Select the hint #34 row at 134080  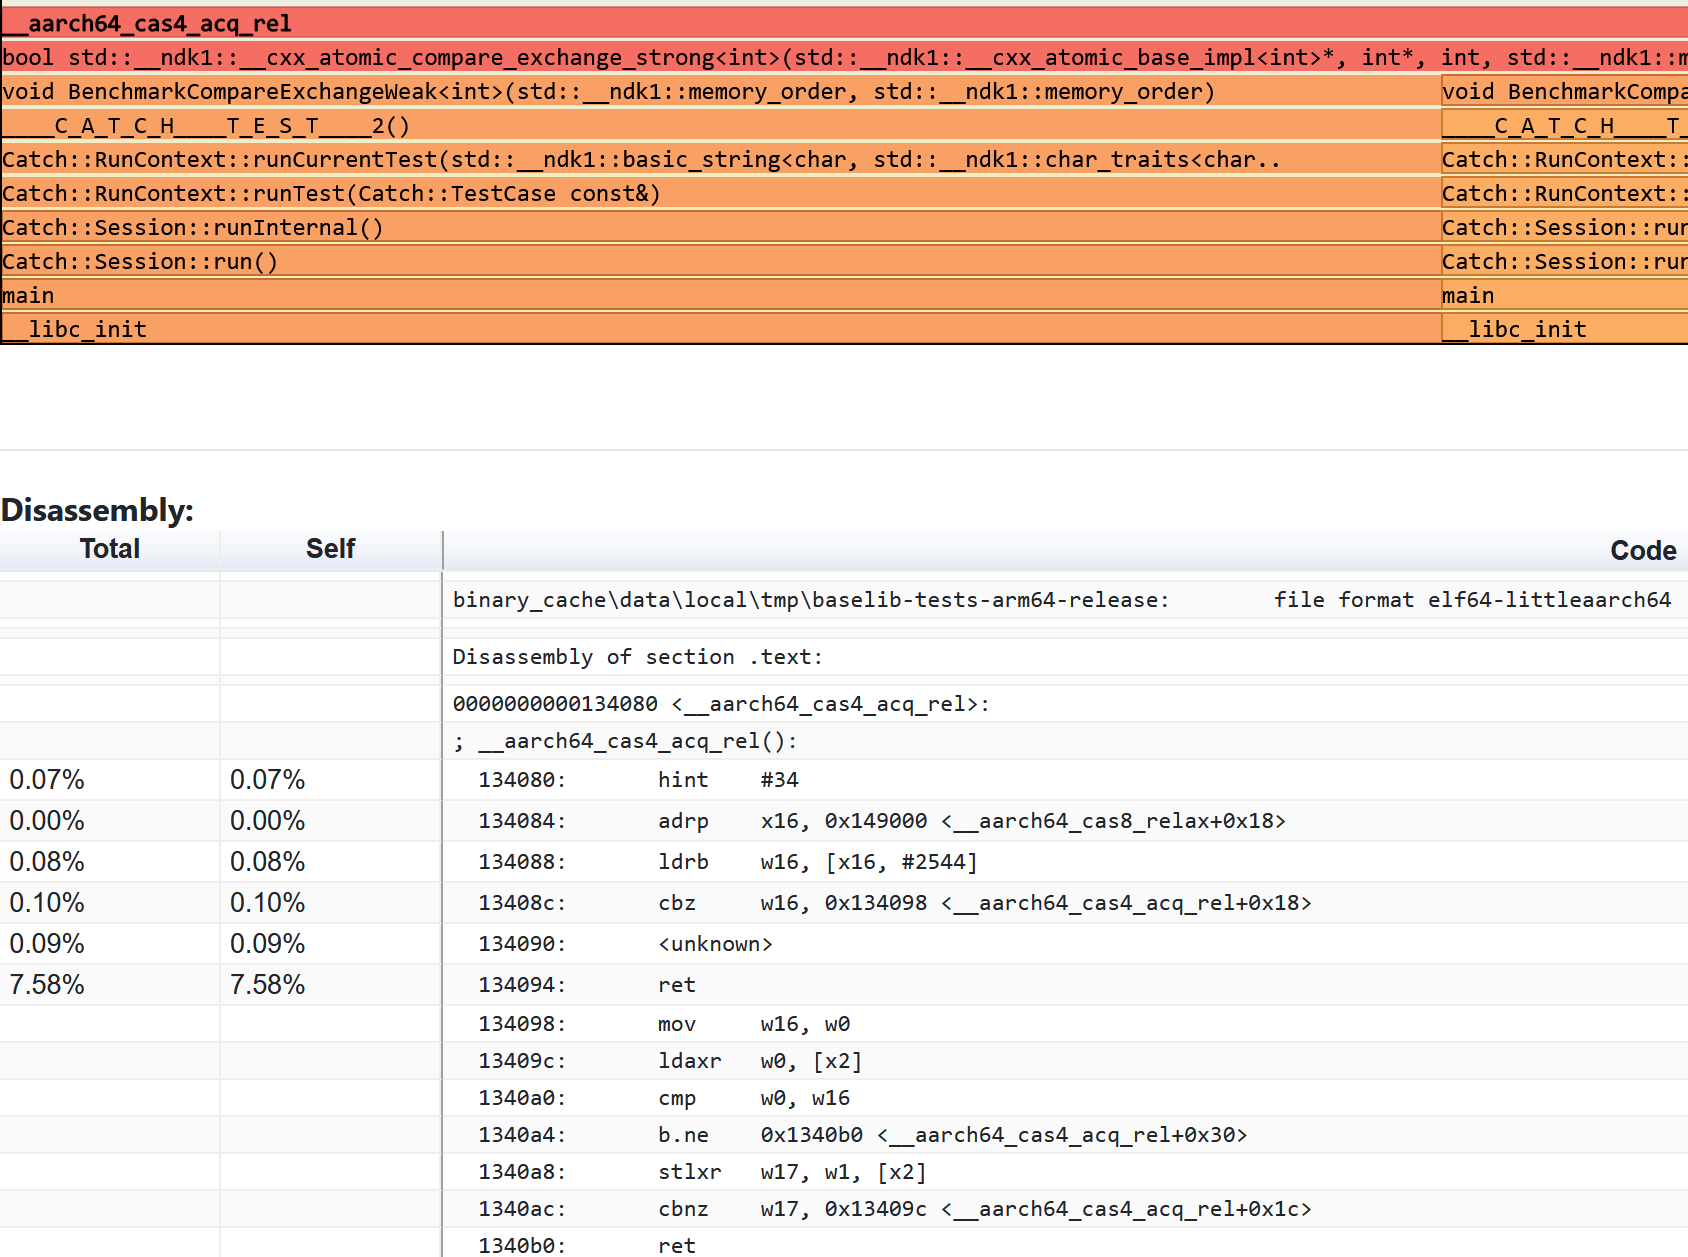[683, 780]
